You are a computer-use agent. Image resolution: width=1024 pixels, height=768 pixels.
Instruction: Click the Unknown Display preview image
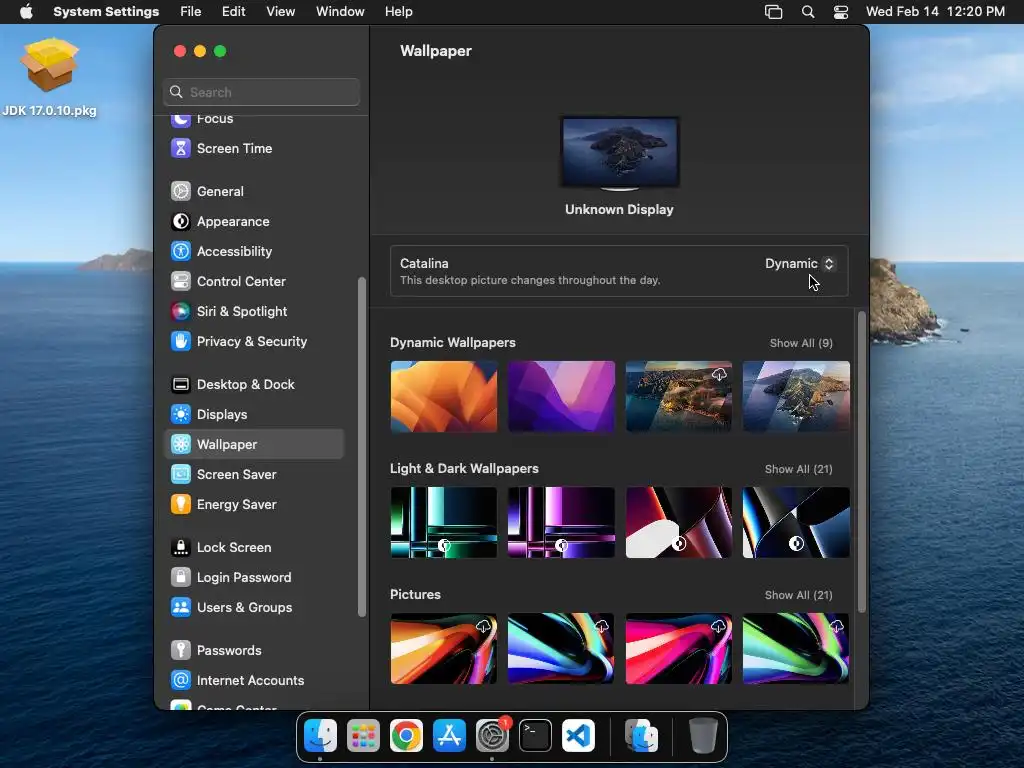(620, 153)
